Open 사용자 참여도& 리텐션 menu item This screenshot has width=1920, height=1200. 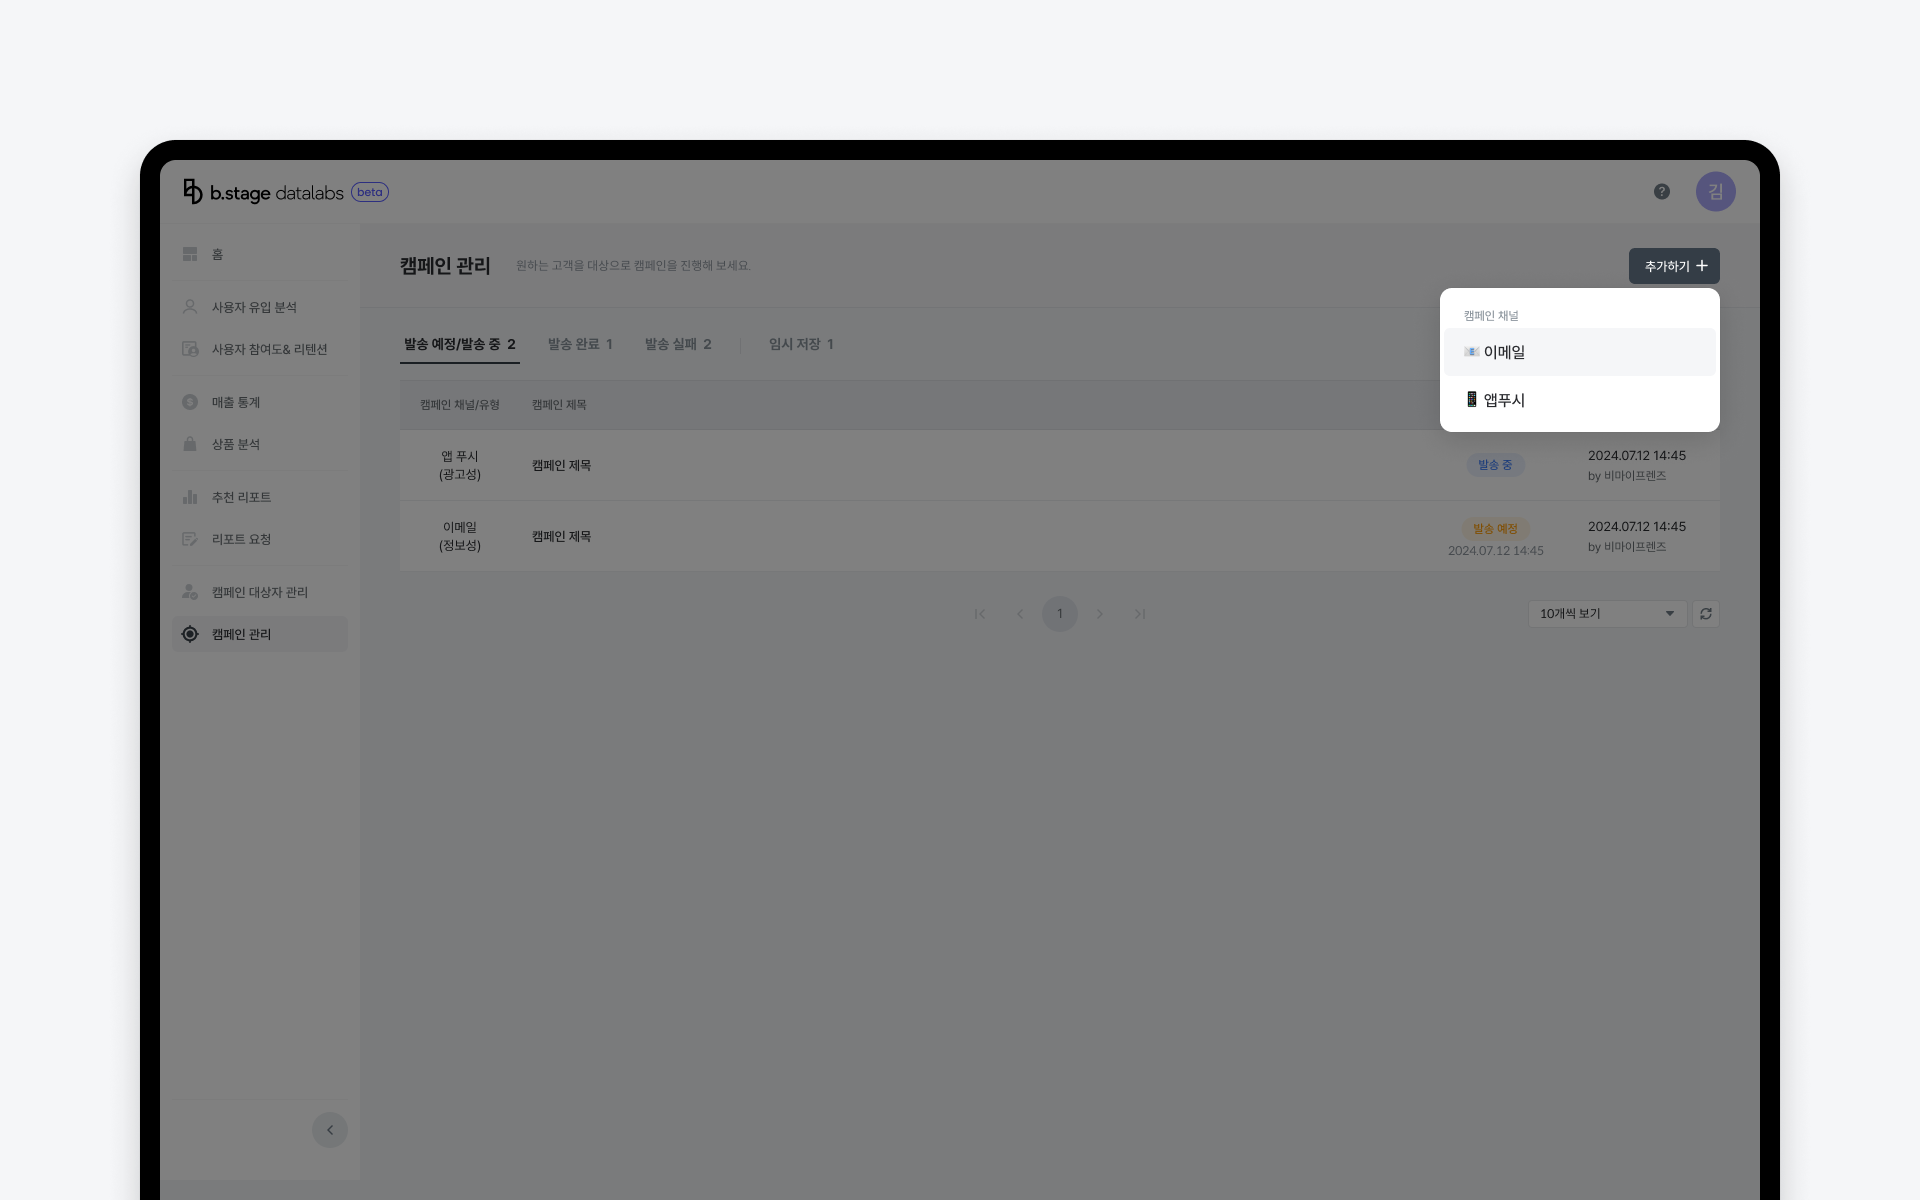click(x=260, y=349)
